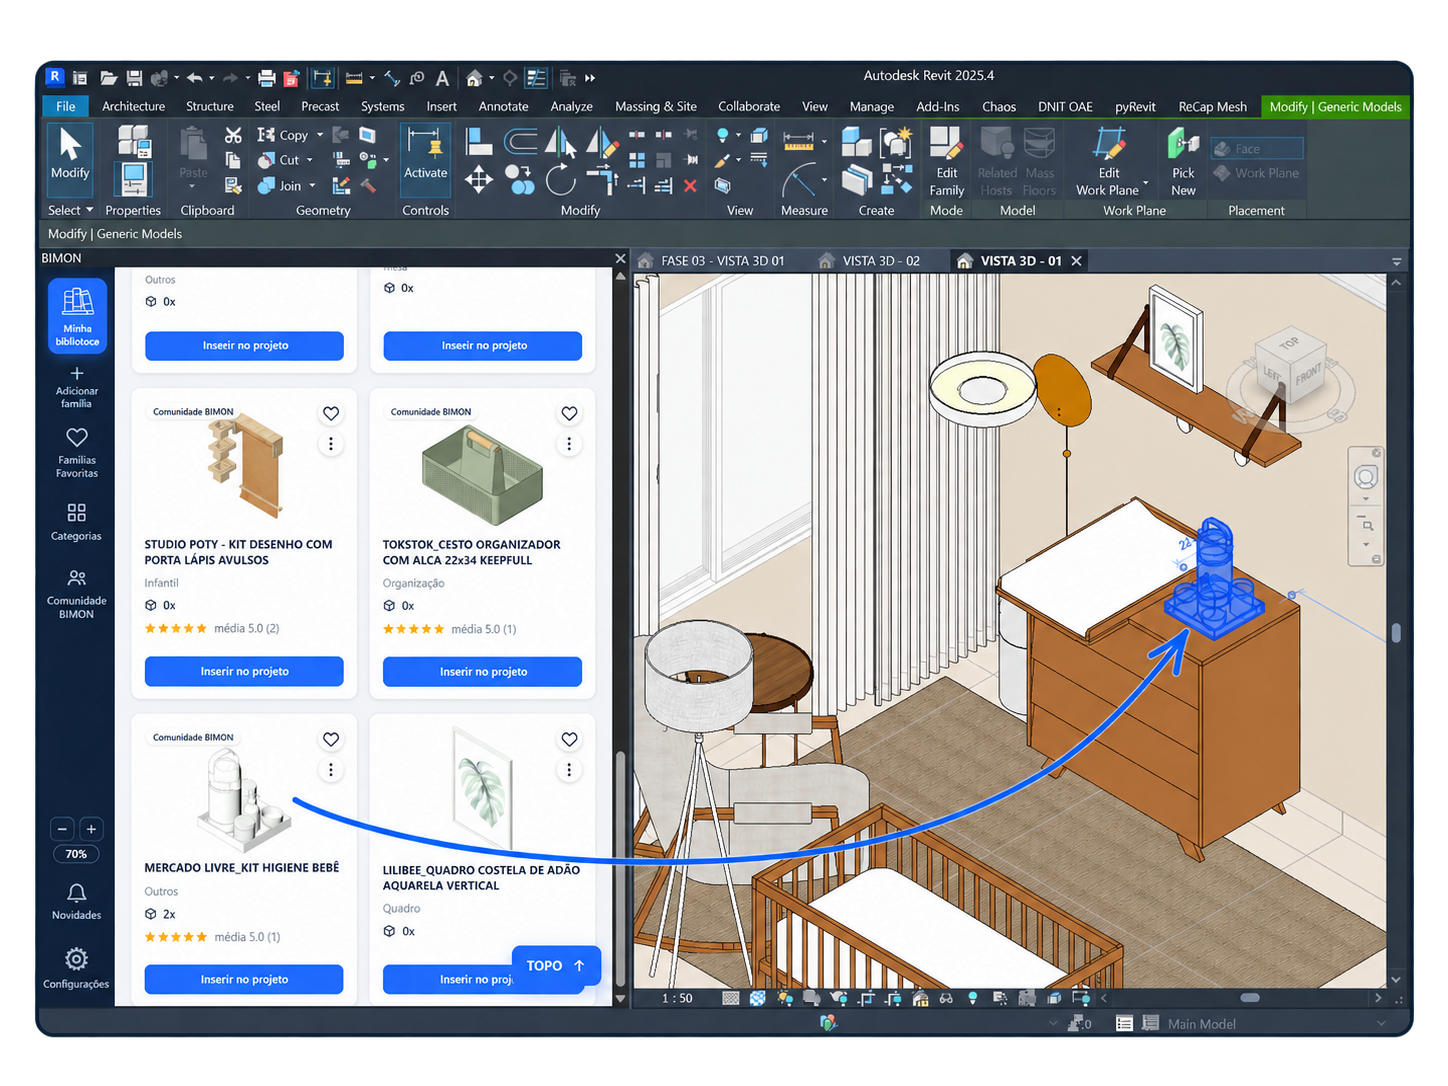Open the Architecture ribbon tab
Screen dimensions: 1448x1086
tap(133, 106)
